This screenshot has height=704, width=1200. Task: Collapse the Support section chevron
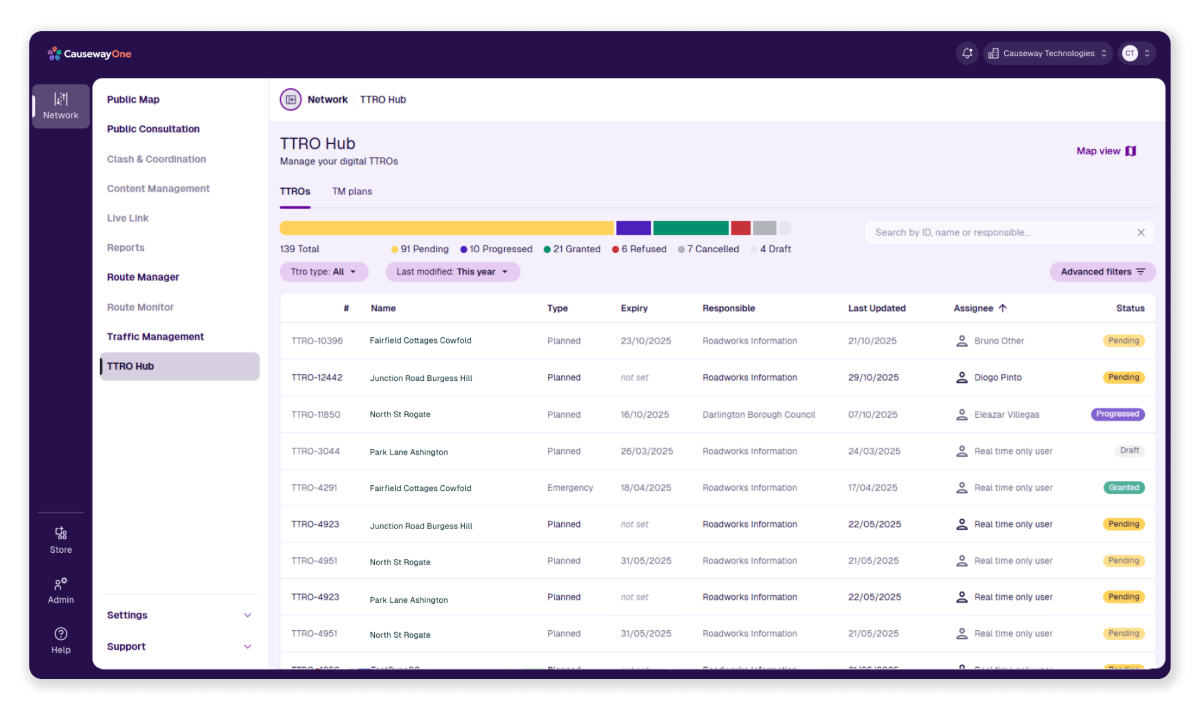coord(247,646)
